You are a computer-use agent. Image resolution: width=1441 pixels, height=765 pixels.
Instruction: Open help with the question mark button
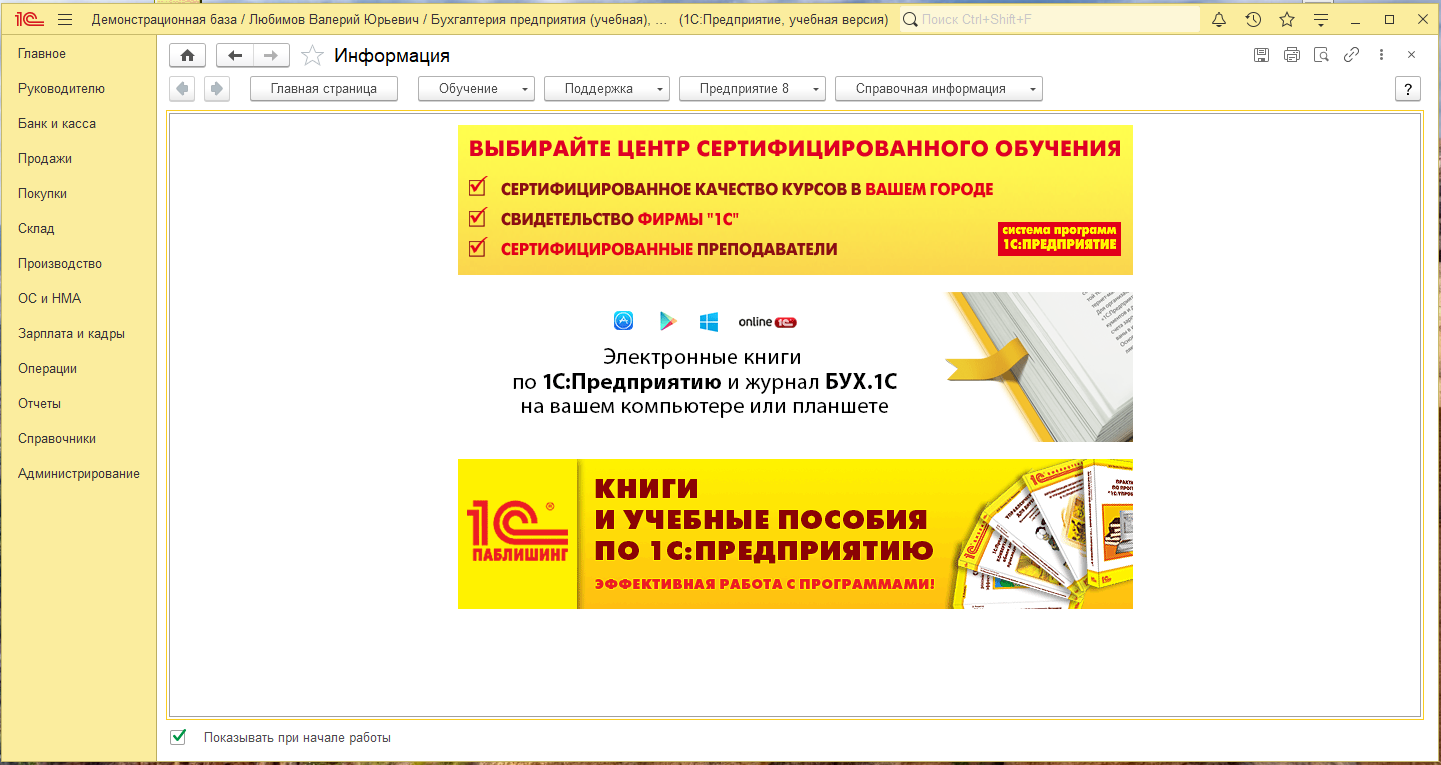pyautogui.click(x=1408, y=89)
